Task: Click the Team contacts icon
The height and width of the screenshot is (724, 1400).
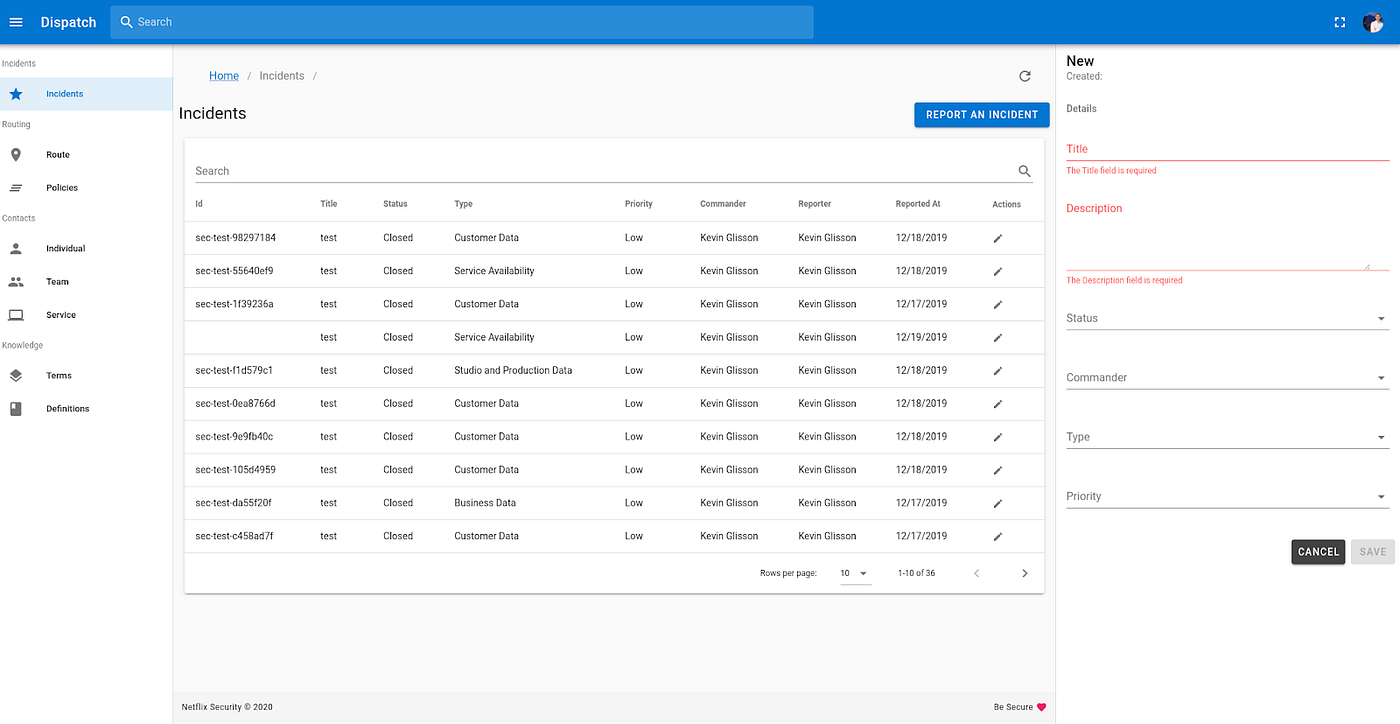Action: (15, 281)
